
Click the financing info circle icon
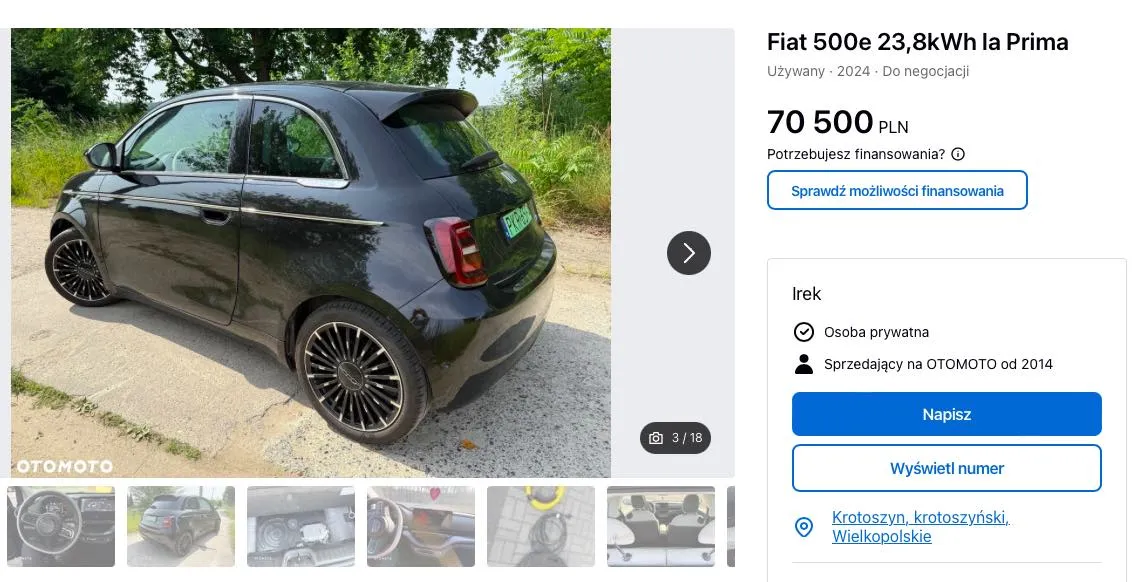[958, 154]
